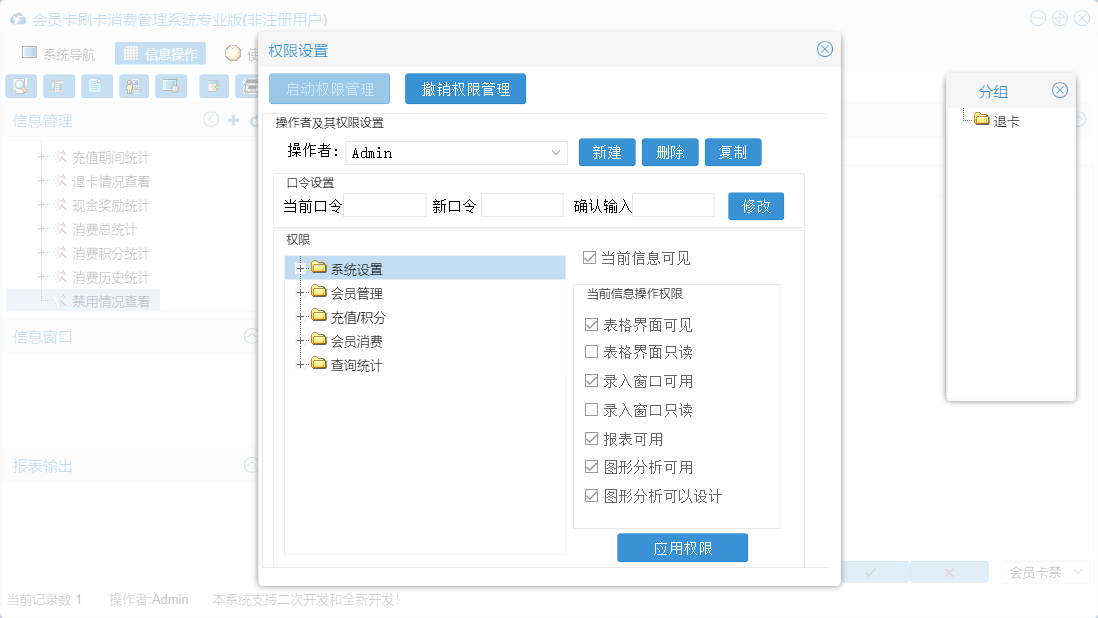Expand the 会员管理 tree node
Image resolution: width=1098 pixels, height=618 pixels.
tap(300, 293)
